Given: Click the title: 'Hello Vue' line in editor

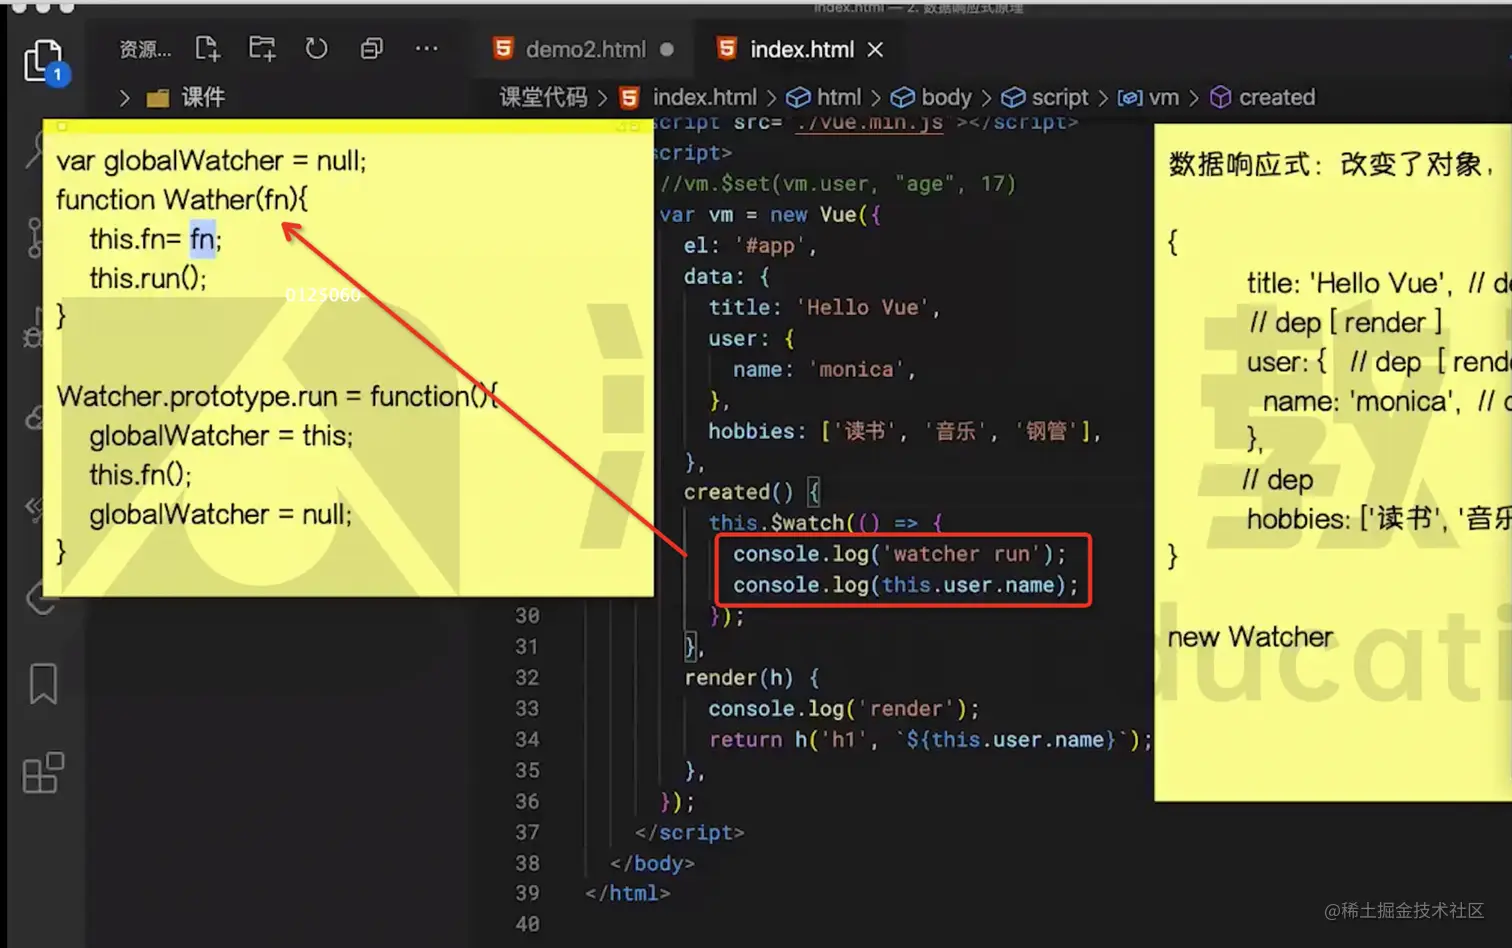Looking at the screenshot, I should [824, 308].
